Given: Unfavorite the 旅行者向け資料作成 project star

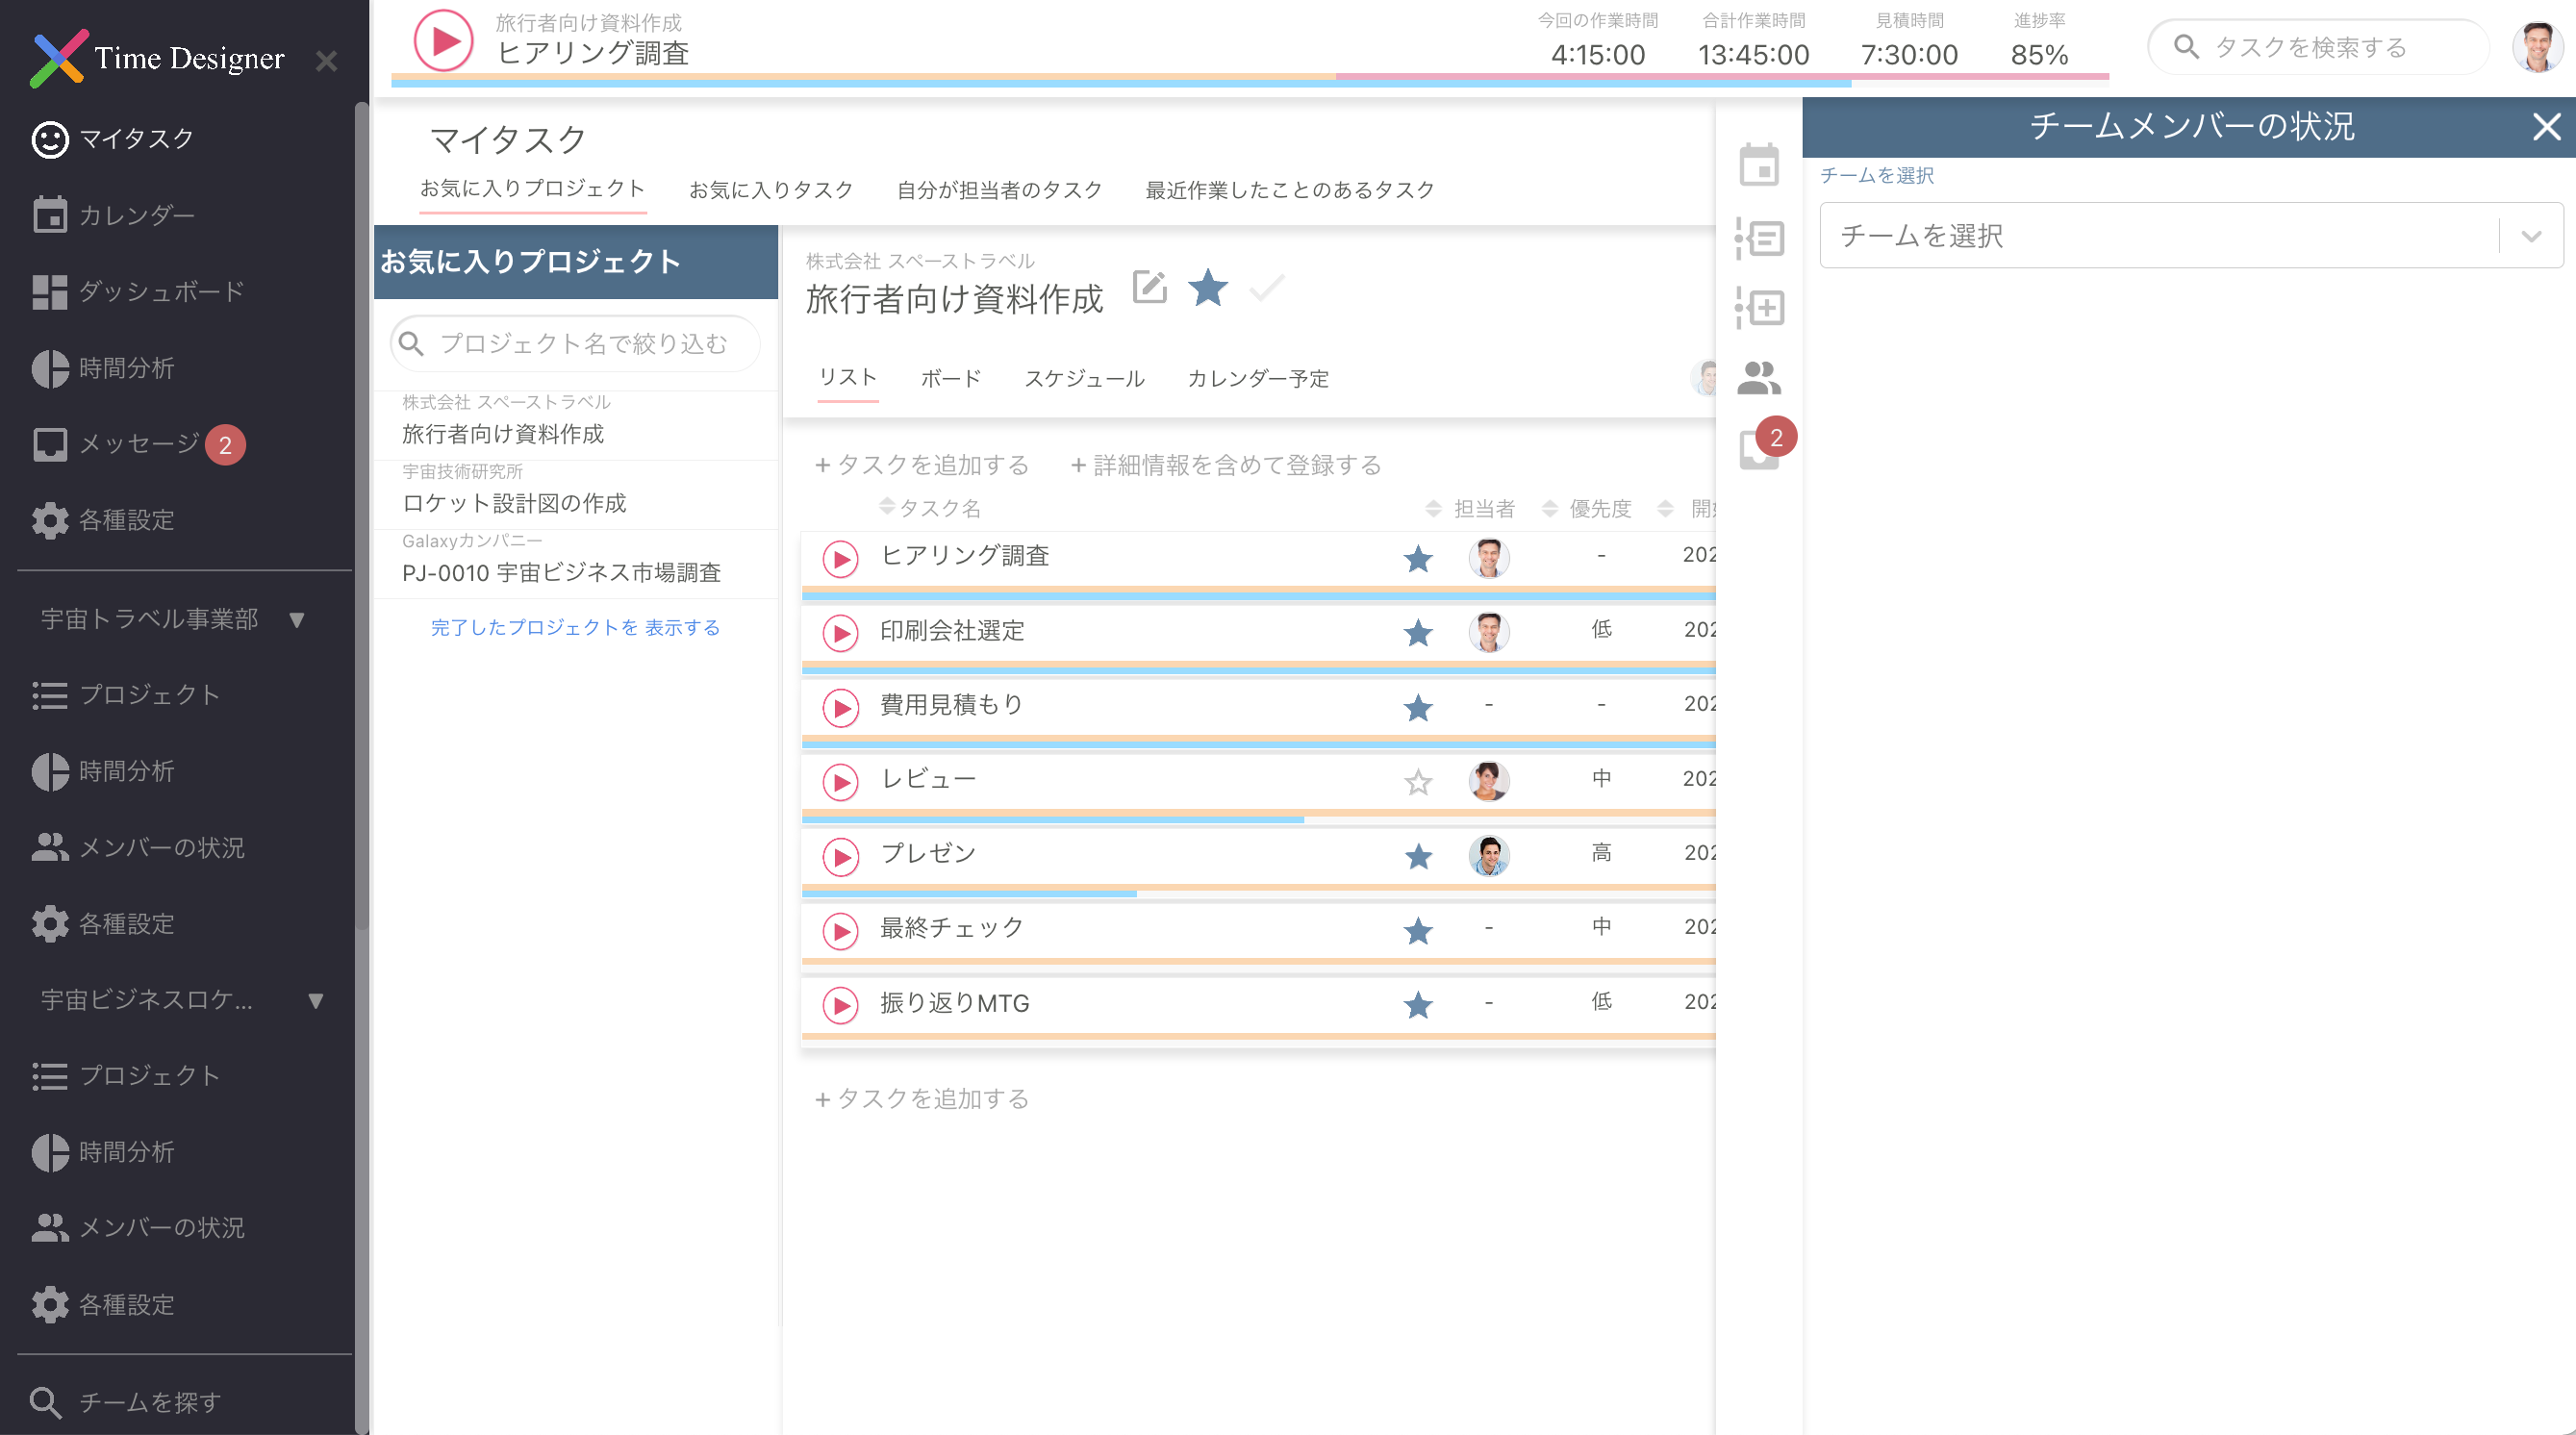Looking at the screenshot, I should coord(1207,289).
